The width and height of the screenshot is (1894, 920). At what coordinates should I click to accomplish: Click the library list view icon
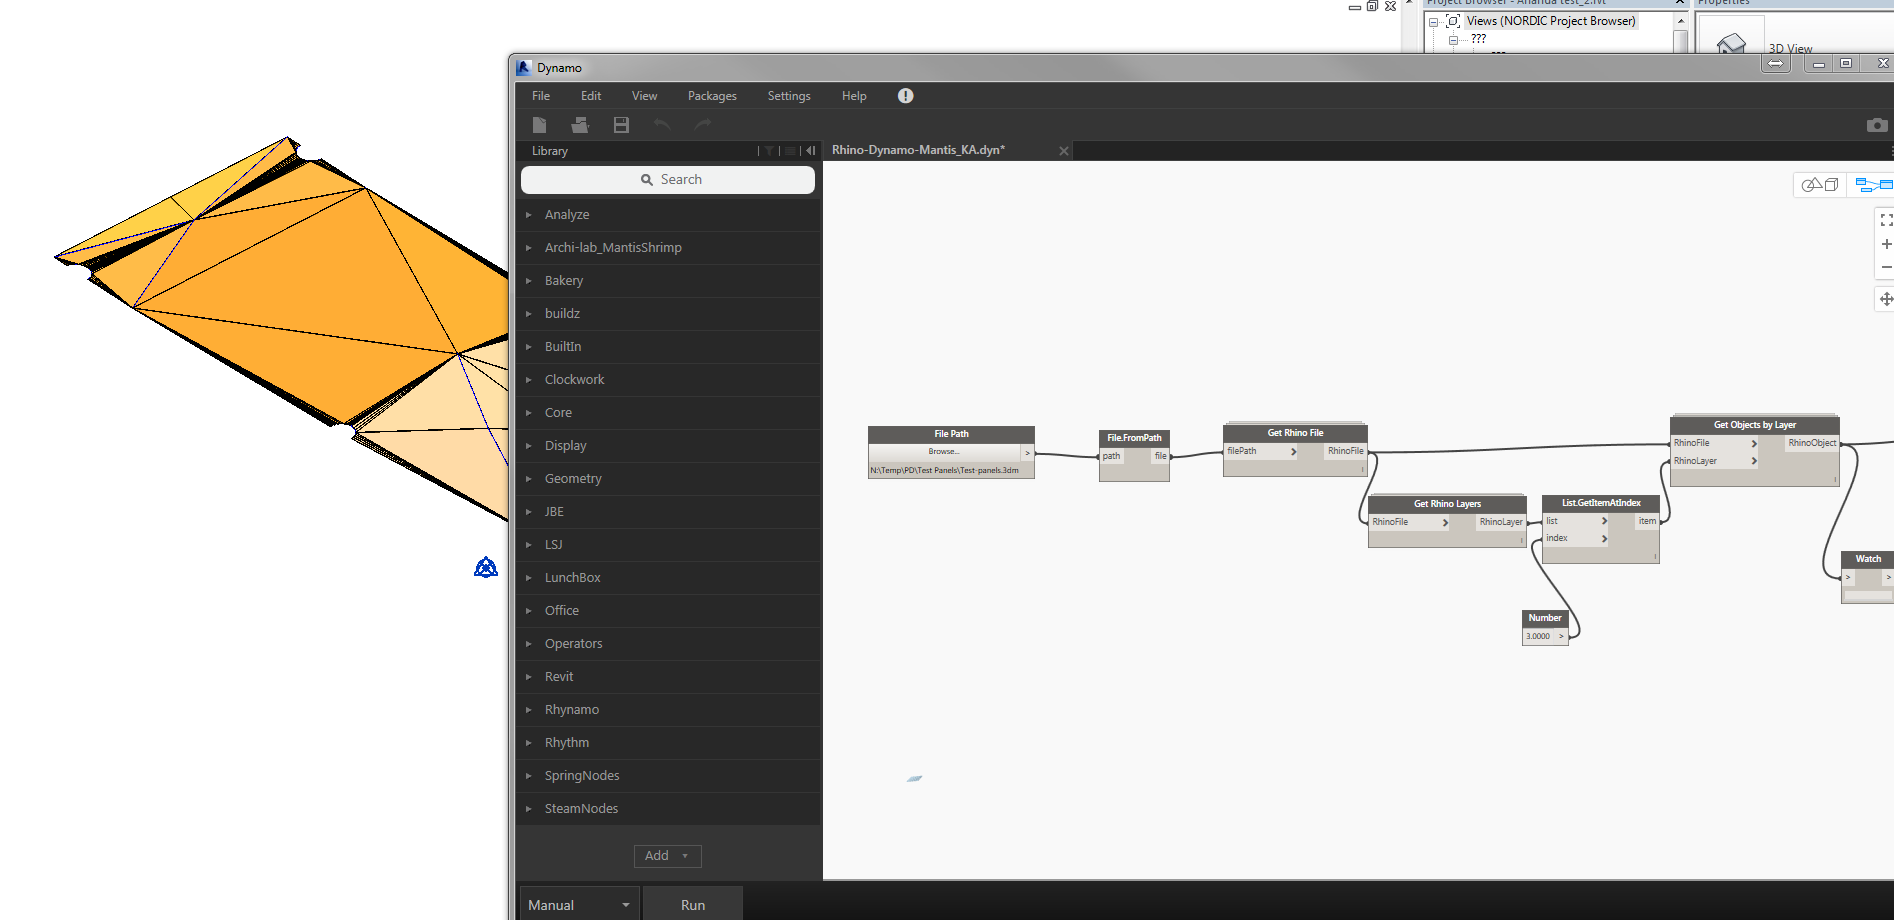click(790, 151)
